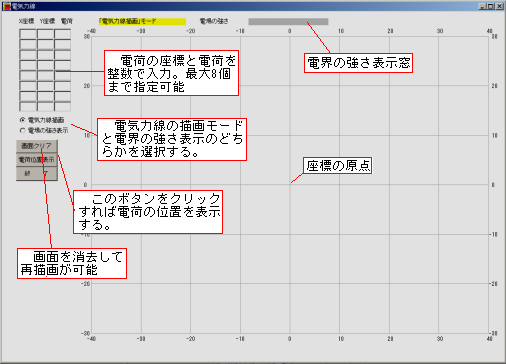Select the third-row 電荷 input box
Screen dimensions: 506x364
point(63,55)
